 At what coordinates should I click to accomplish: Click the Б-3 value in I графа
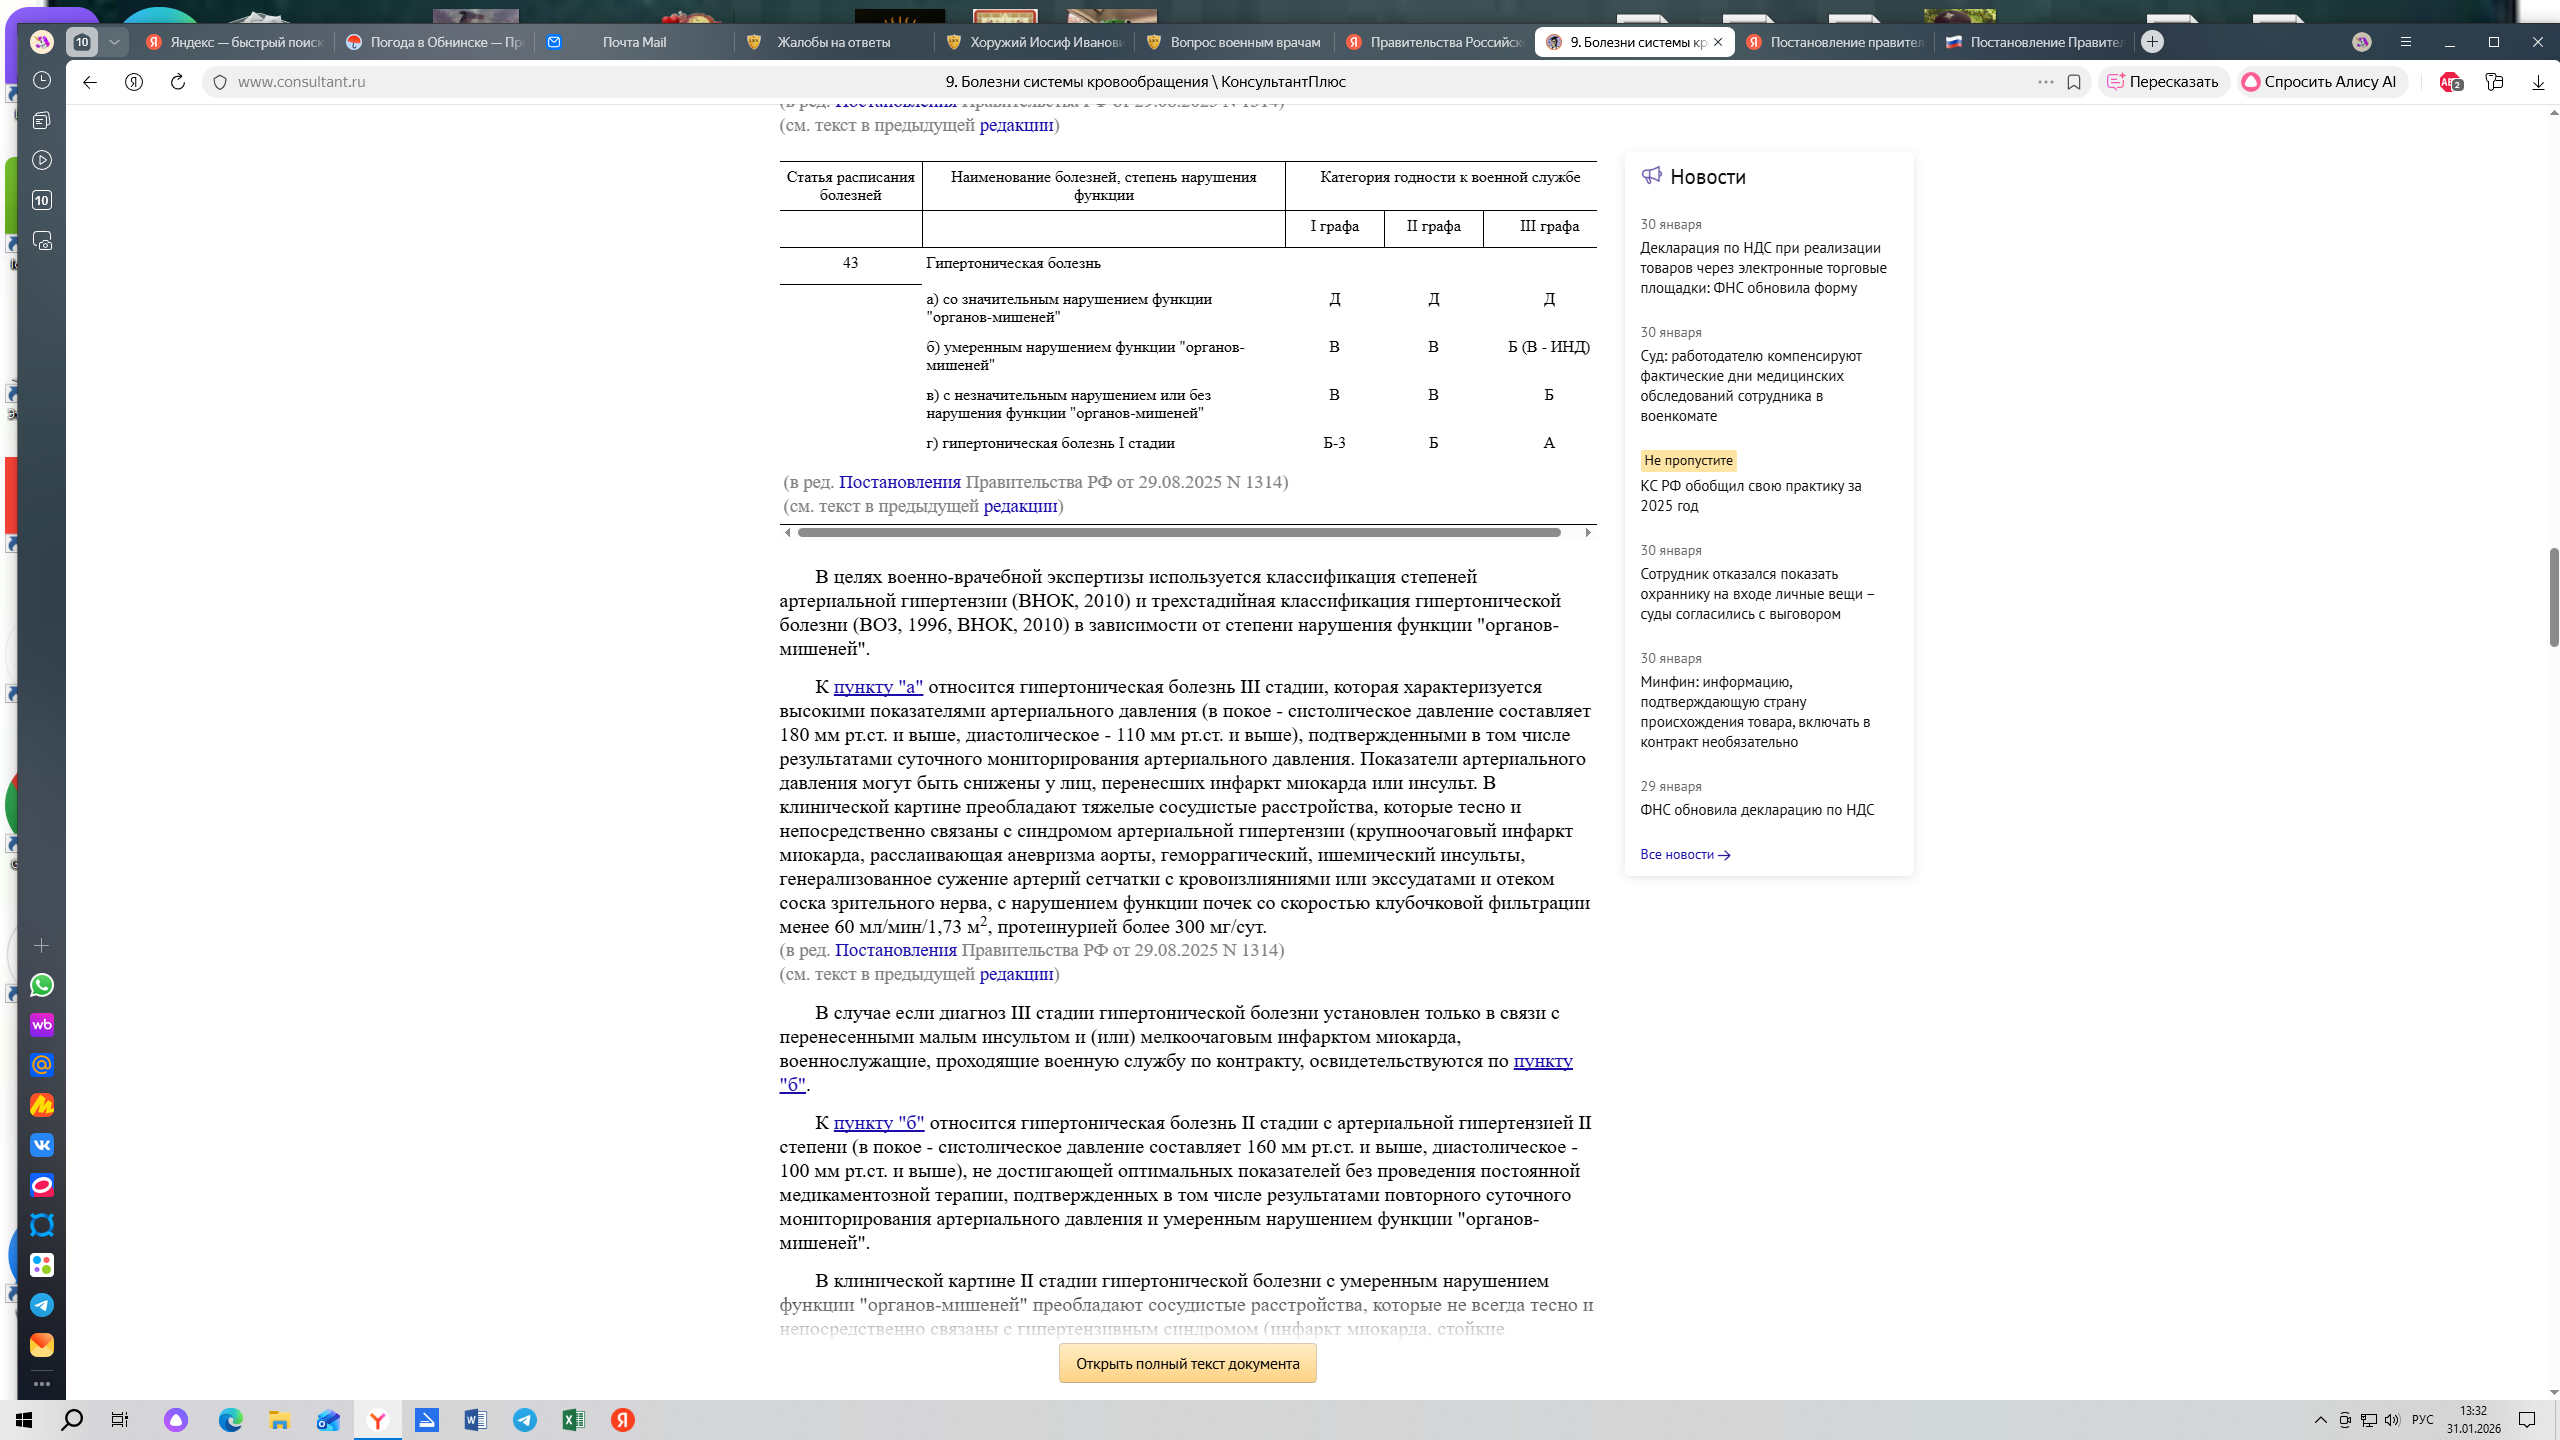[x=1334, y=443]
